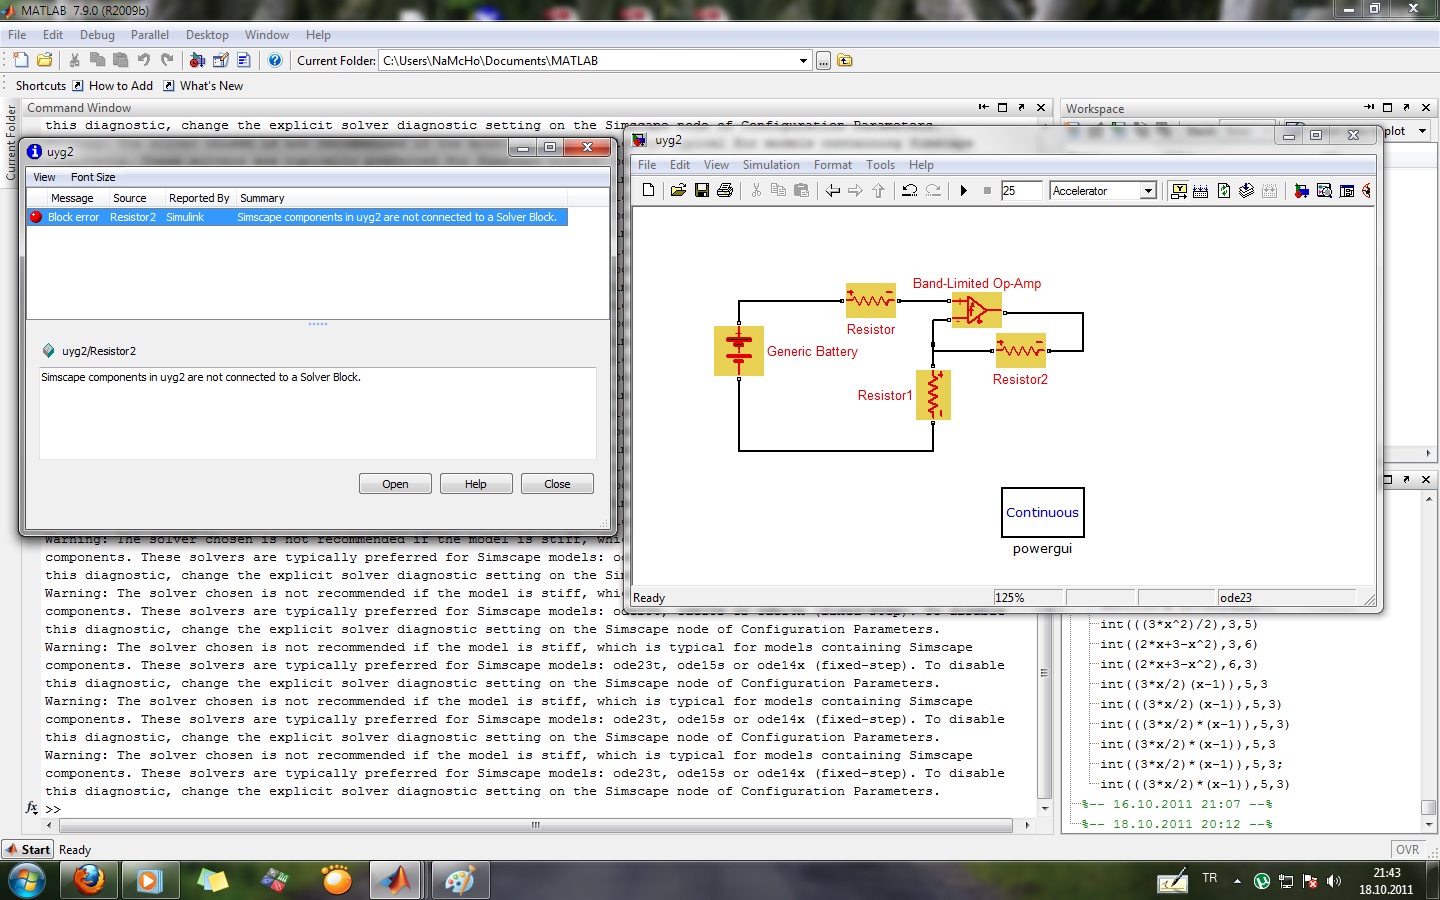Go up one folder level icon

845,60
